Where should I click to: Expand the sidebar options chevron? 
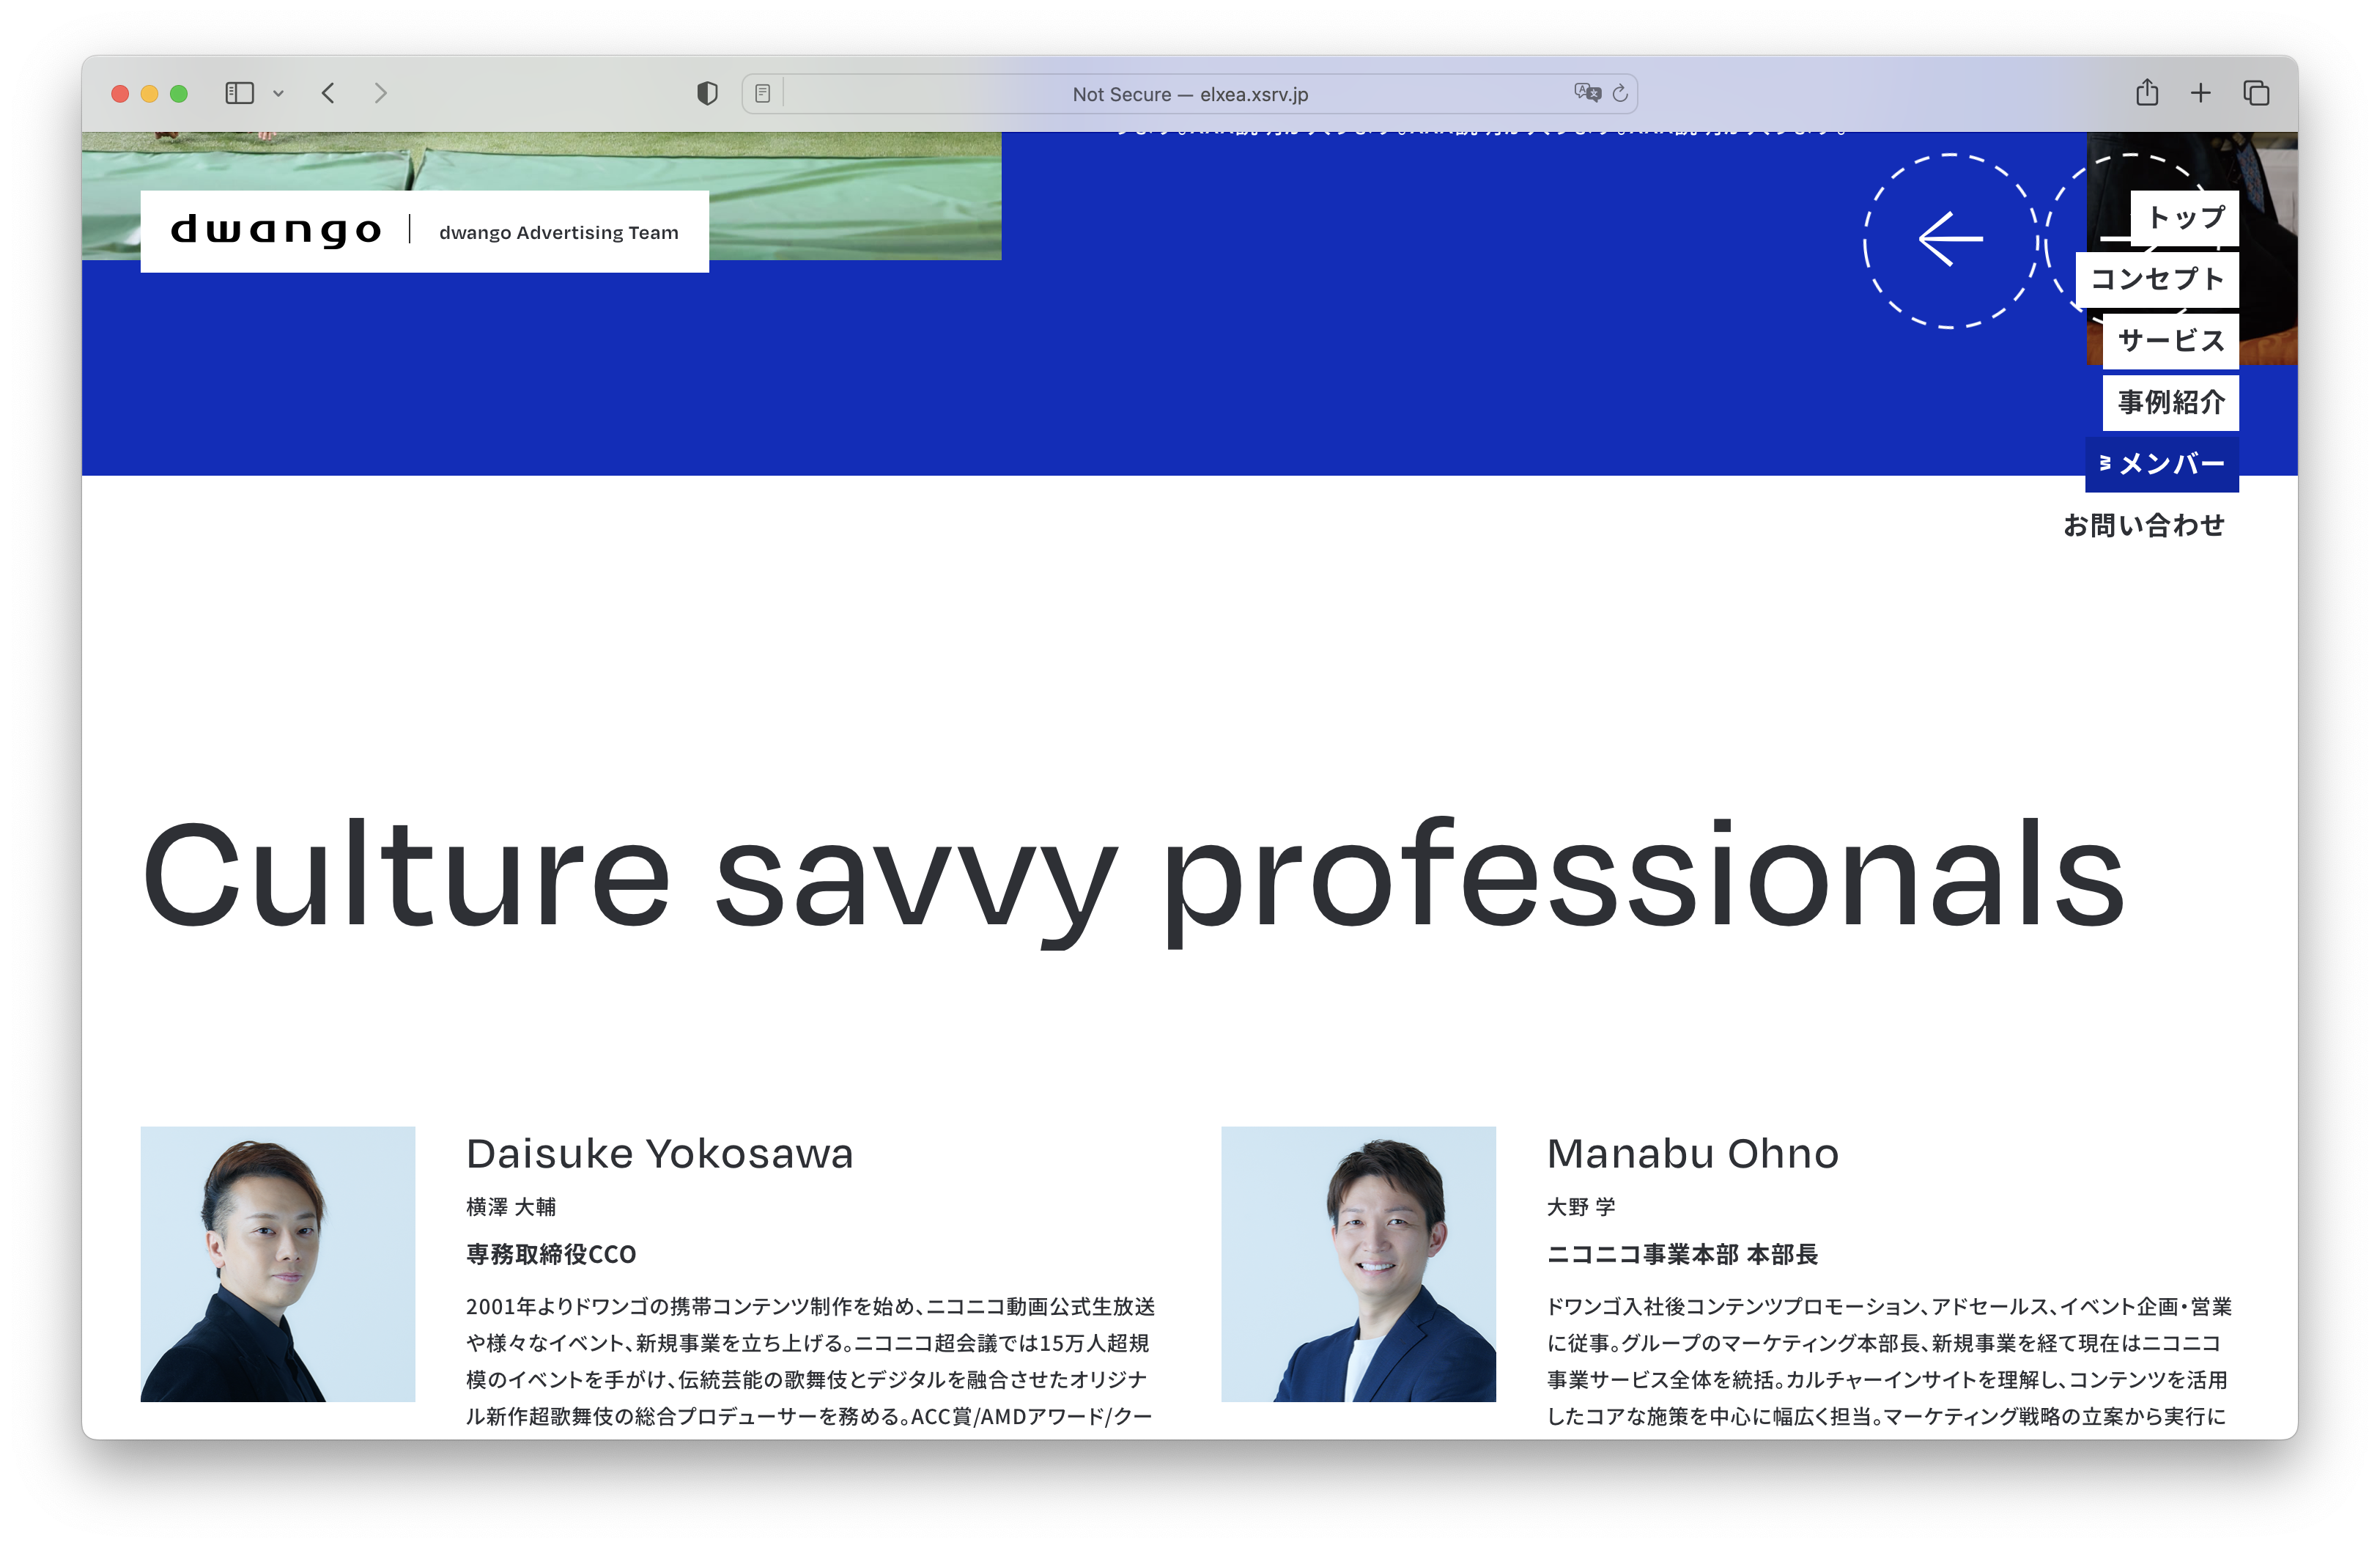pos(279,94)
